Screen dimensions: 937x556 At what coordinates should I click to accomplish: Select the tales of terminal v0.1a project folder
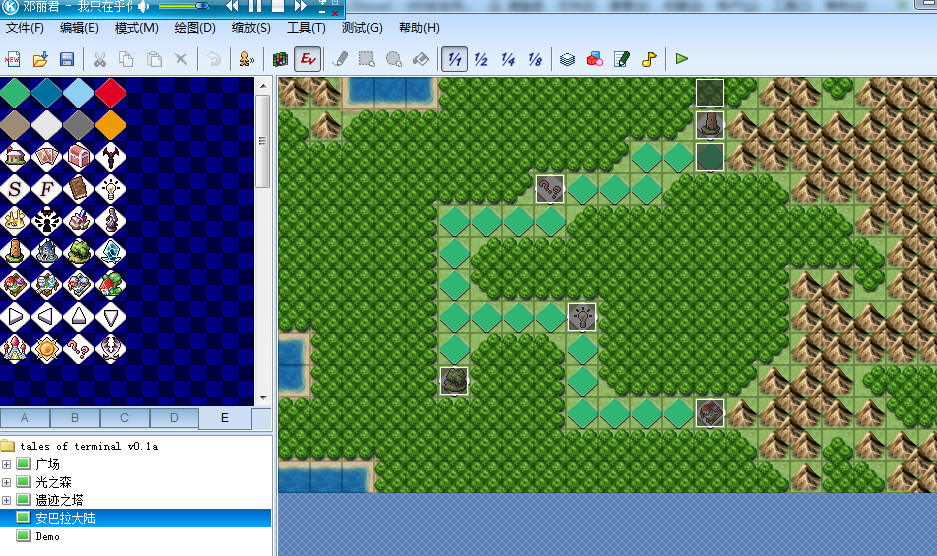[x=89, y=446]
